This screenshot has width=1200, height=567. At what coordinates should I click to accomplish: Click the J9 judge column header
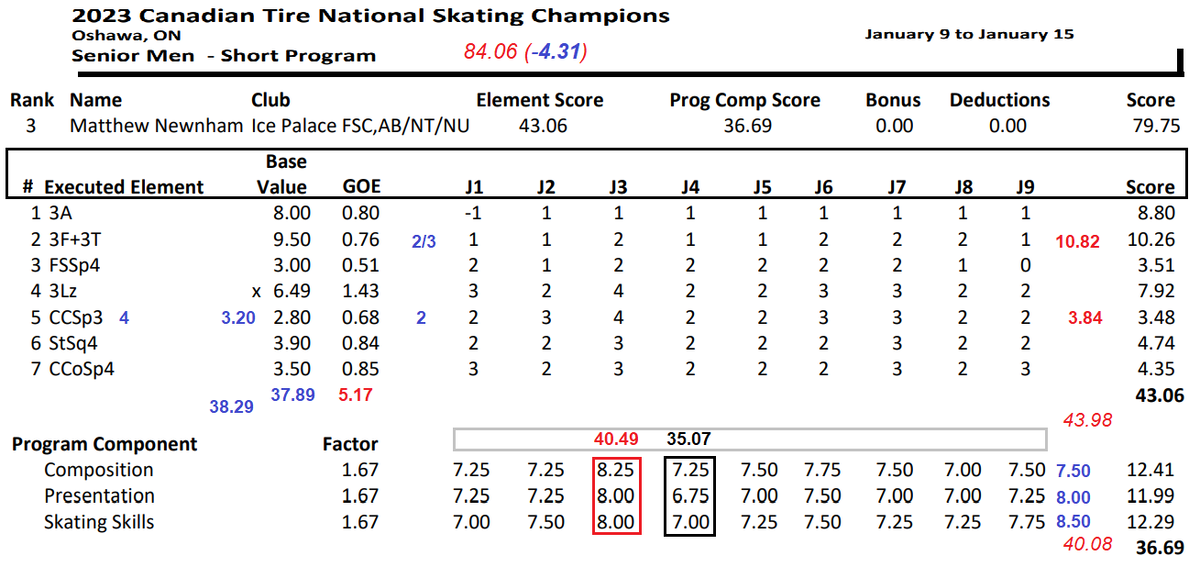1025,187
